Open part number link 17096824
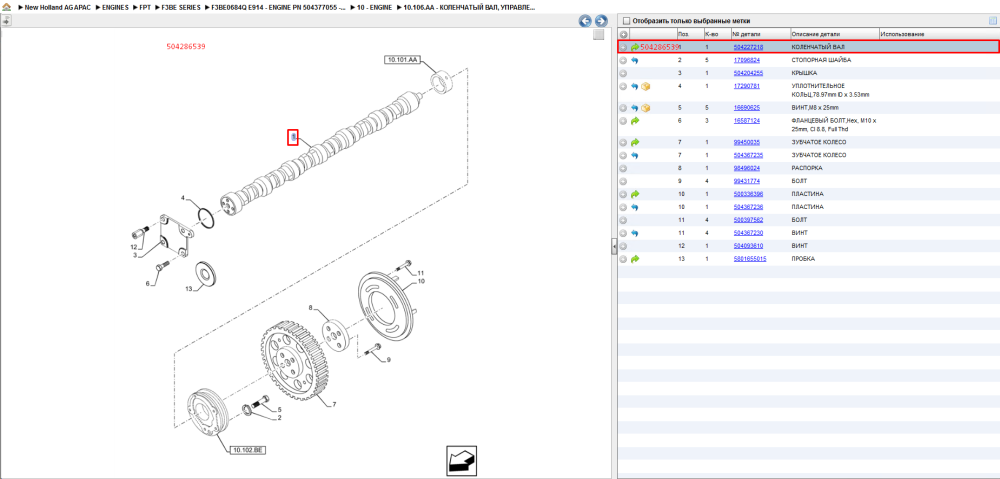 pyautogui.click(x=746, y=60)
